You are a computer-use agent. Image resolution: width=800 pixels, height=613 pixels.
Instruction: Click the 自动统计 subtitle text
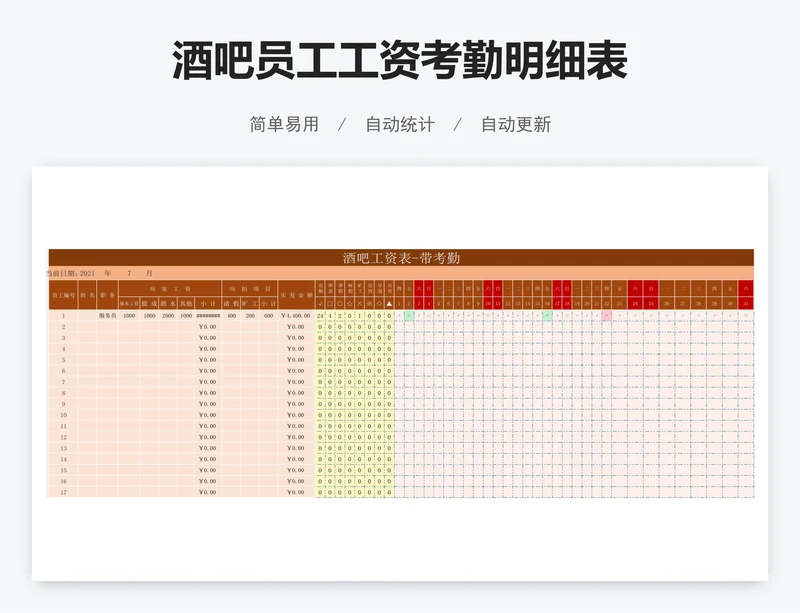(x=400, y=125)
